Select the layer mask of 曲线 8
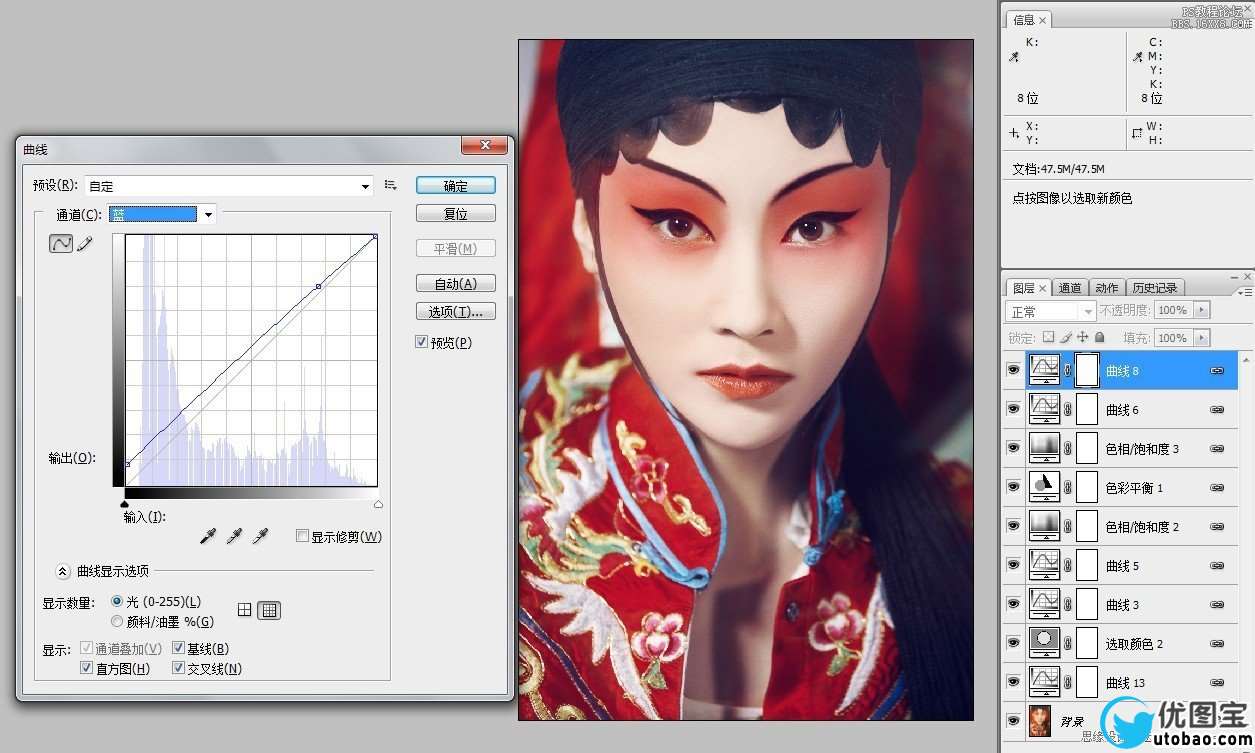1255x753 pixels. coord(1086,370)
